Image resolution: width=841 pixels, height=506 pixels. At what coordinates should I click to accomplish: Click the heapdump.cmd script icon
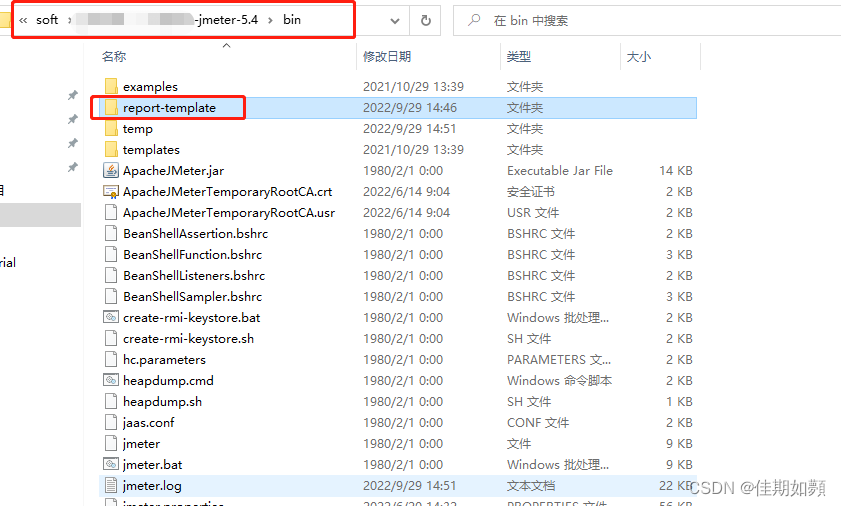(x=110, y=380)
